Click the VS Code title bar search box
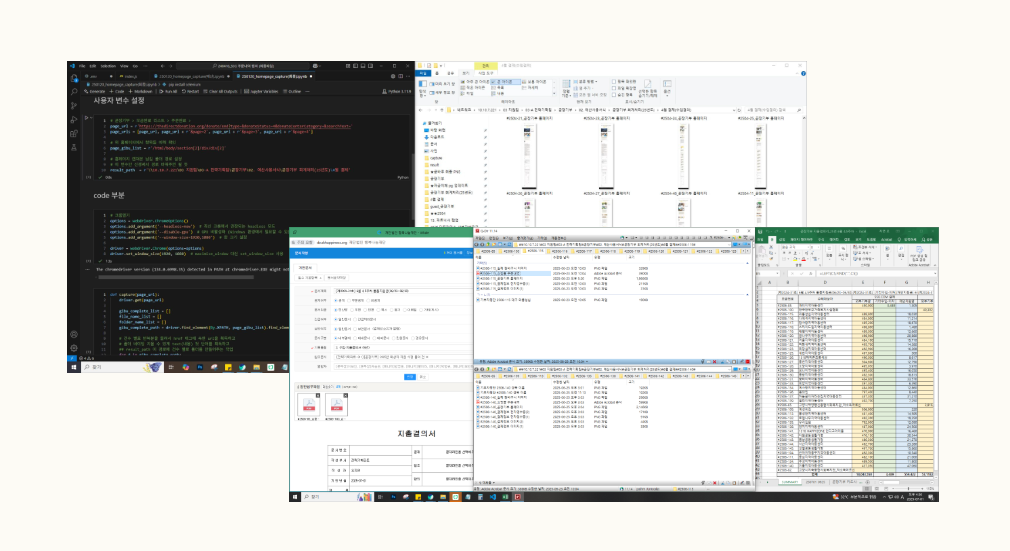Screen dimensions: 1010x551 coord(242,66)
